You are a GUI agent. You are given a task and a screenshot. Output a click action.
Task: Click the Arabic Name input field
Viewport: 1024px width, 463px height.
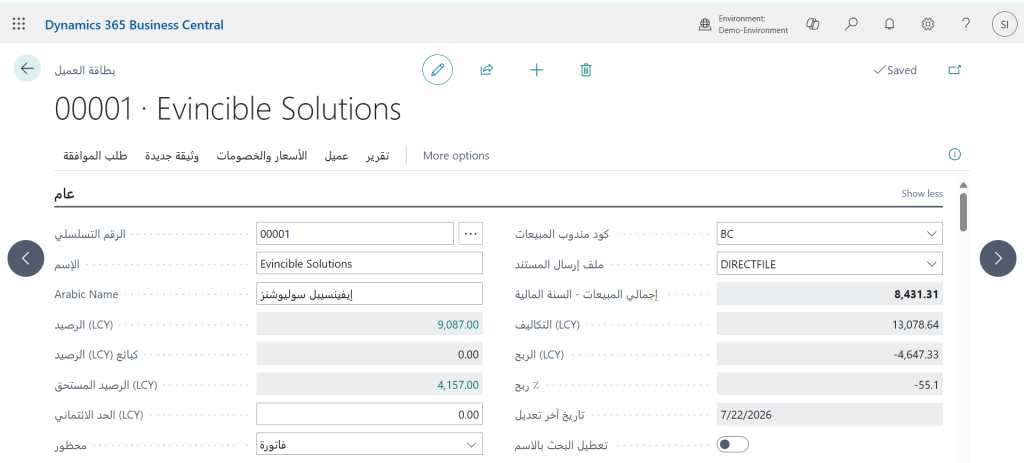(370, 294)
